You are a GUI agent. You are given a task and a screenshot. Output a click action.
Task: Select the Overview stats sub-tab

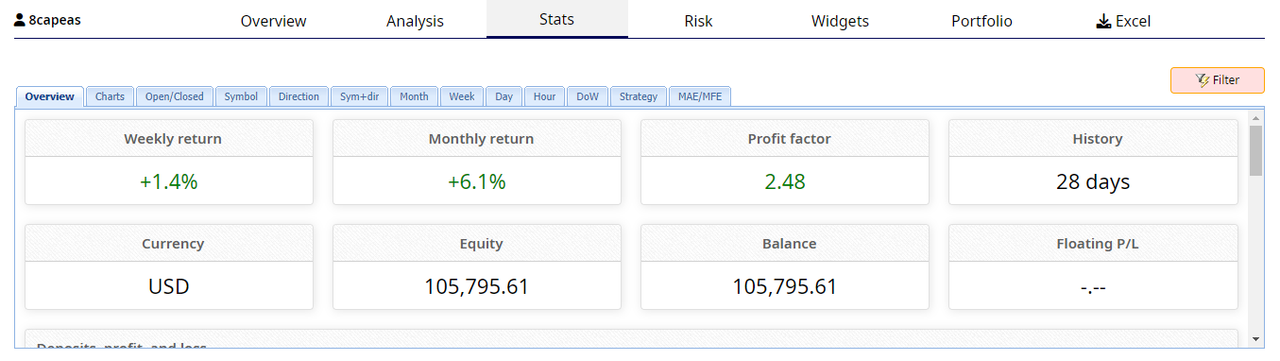50,97
